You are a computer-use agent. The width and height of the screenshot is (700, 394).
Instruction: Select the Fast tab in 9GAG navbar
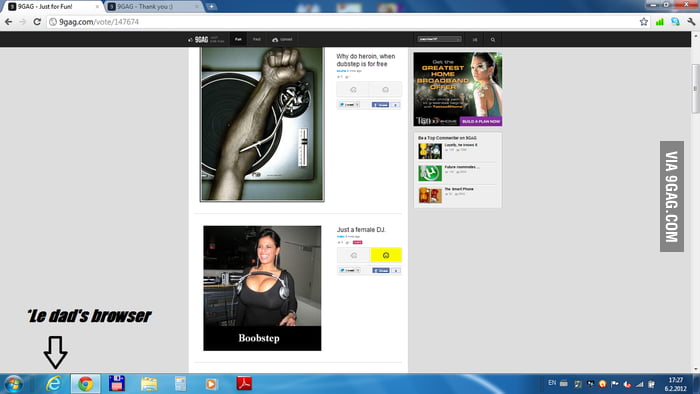[257, 40]
